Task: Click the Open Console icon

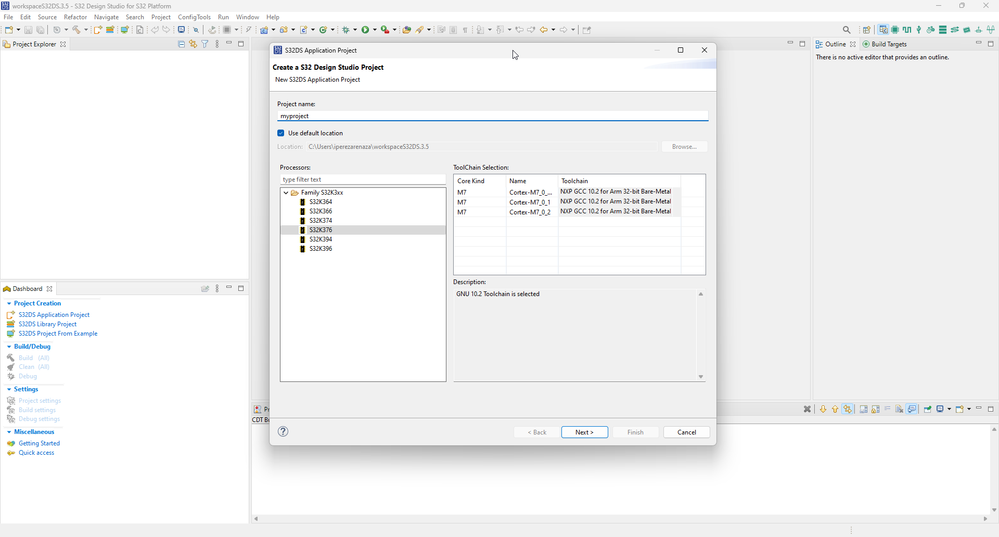Action: 959,409
